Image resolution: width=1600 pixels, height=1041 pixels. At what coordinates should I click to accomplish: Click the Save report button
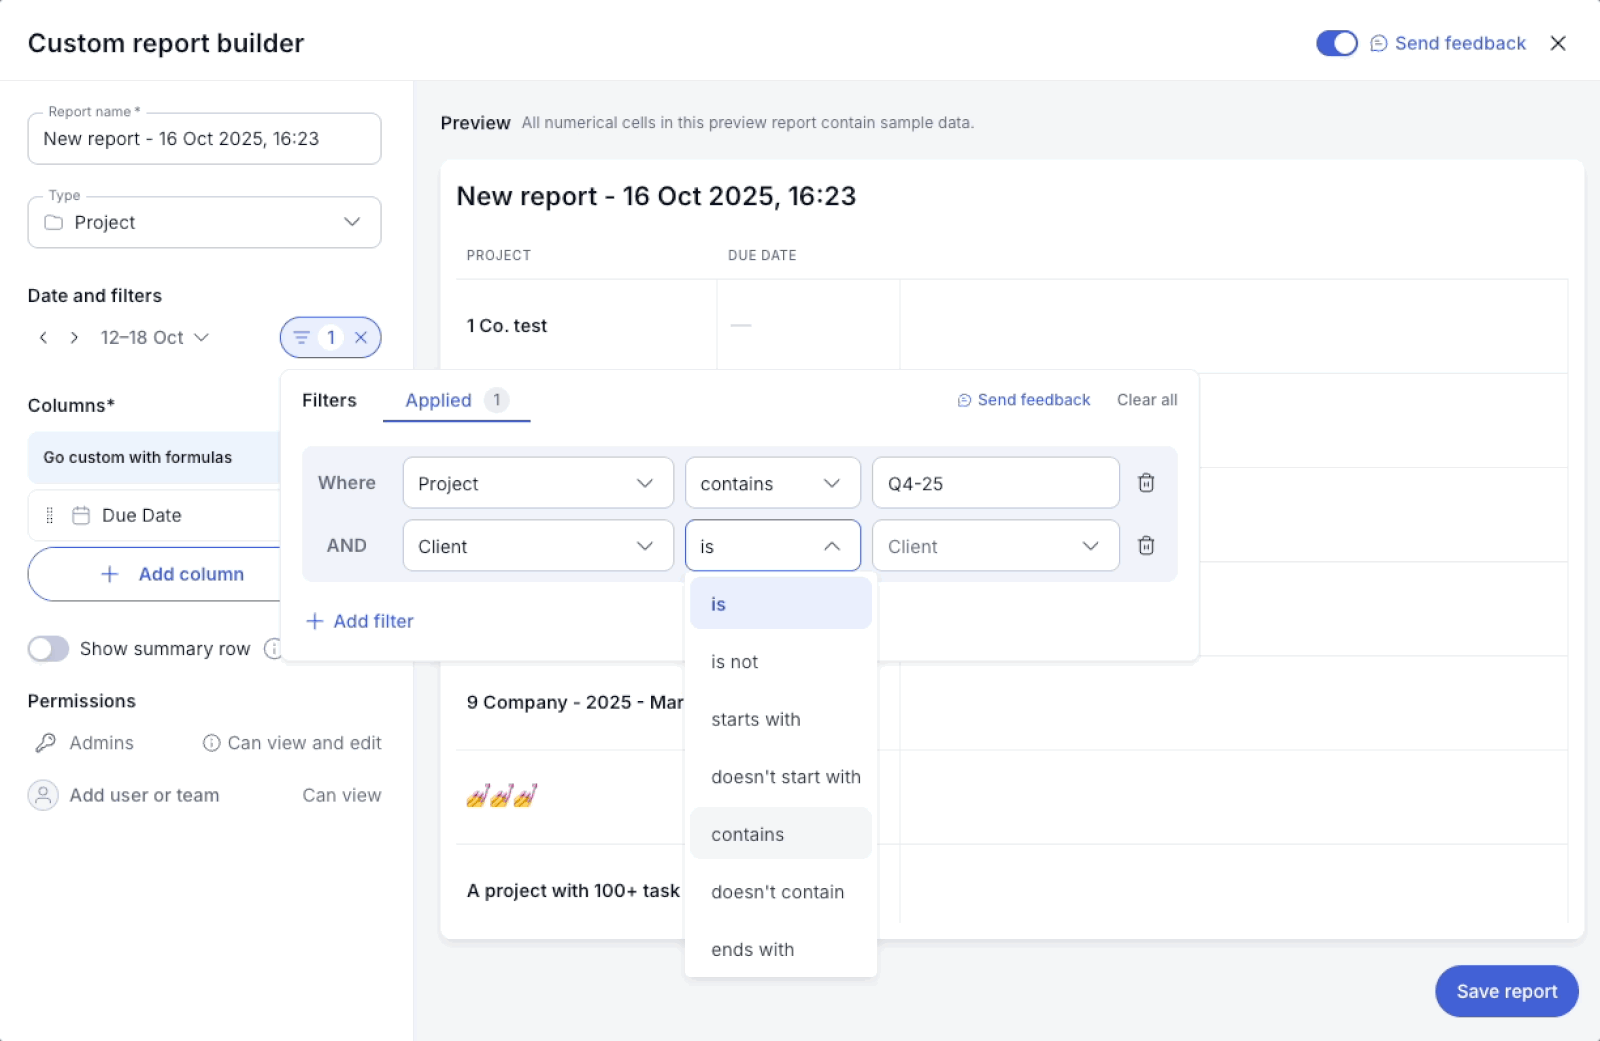[x=1506, y=991]
